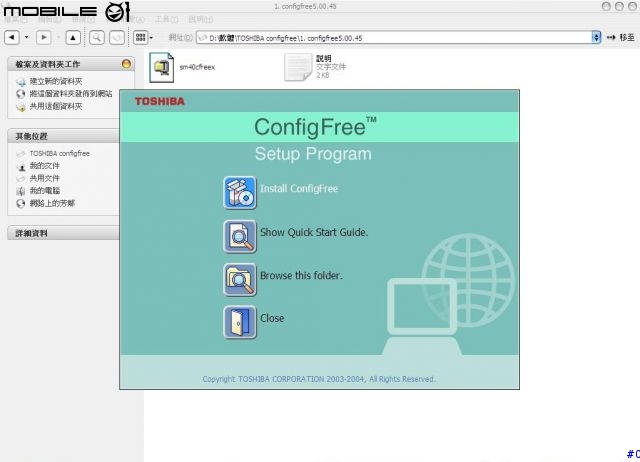Open the 說明(H) menu
640x462 pixels.
(x=200, y=19)
